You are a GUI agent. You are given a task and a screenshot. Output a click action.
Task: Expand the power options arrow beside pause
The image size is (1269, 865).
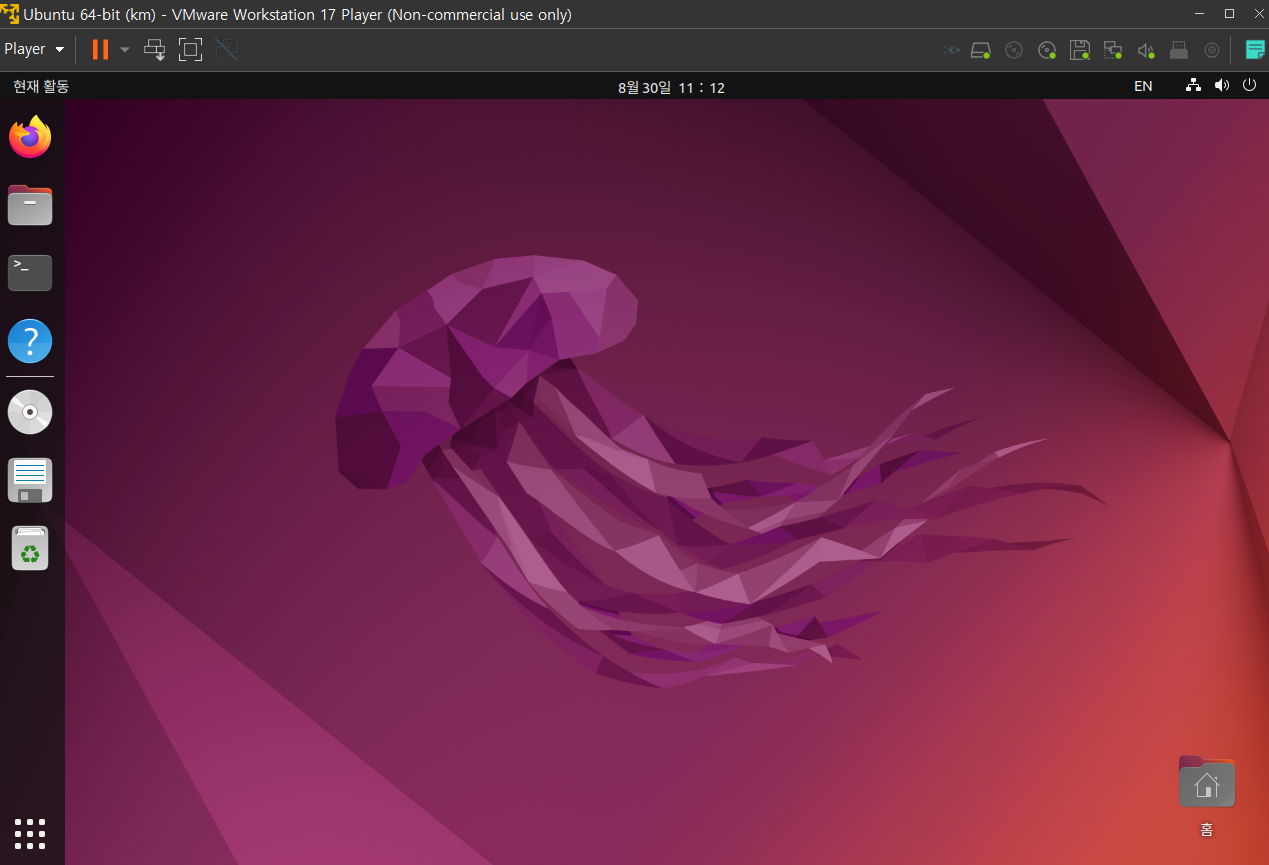pyautogui.click(x=125, y=49)
